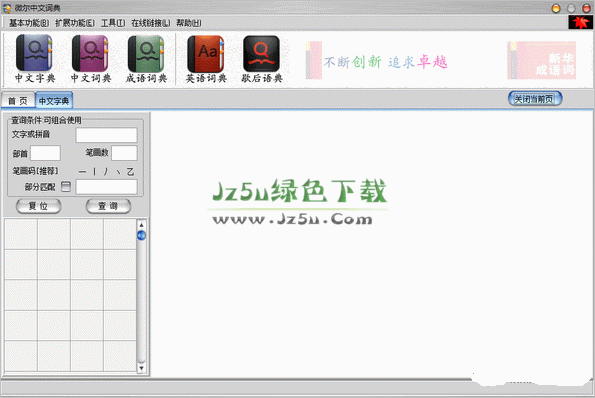Click the 笔画数 input field
This screenshot has height=398, width=595.
pos(124,153)
